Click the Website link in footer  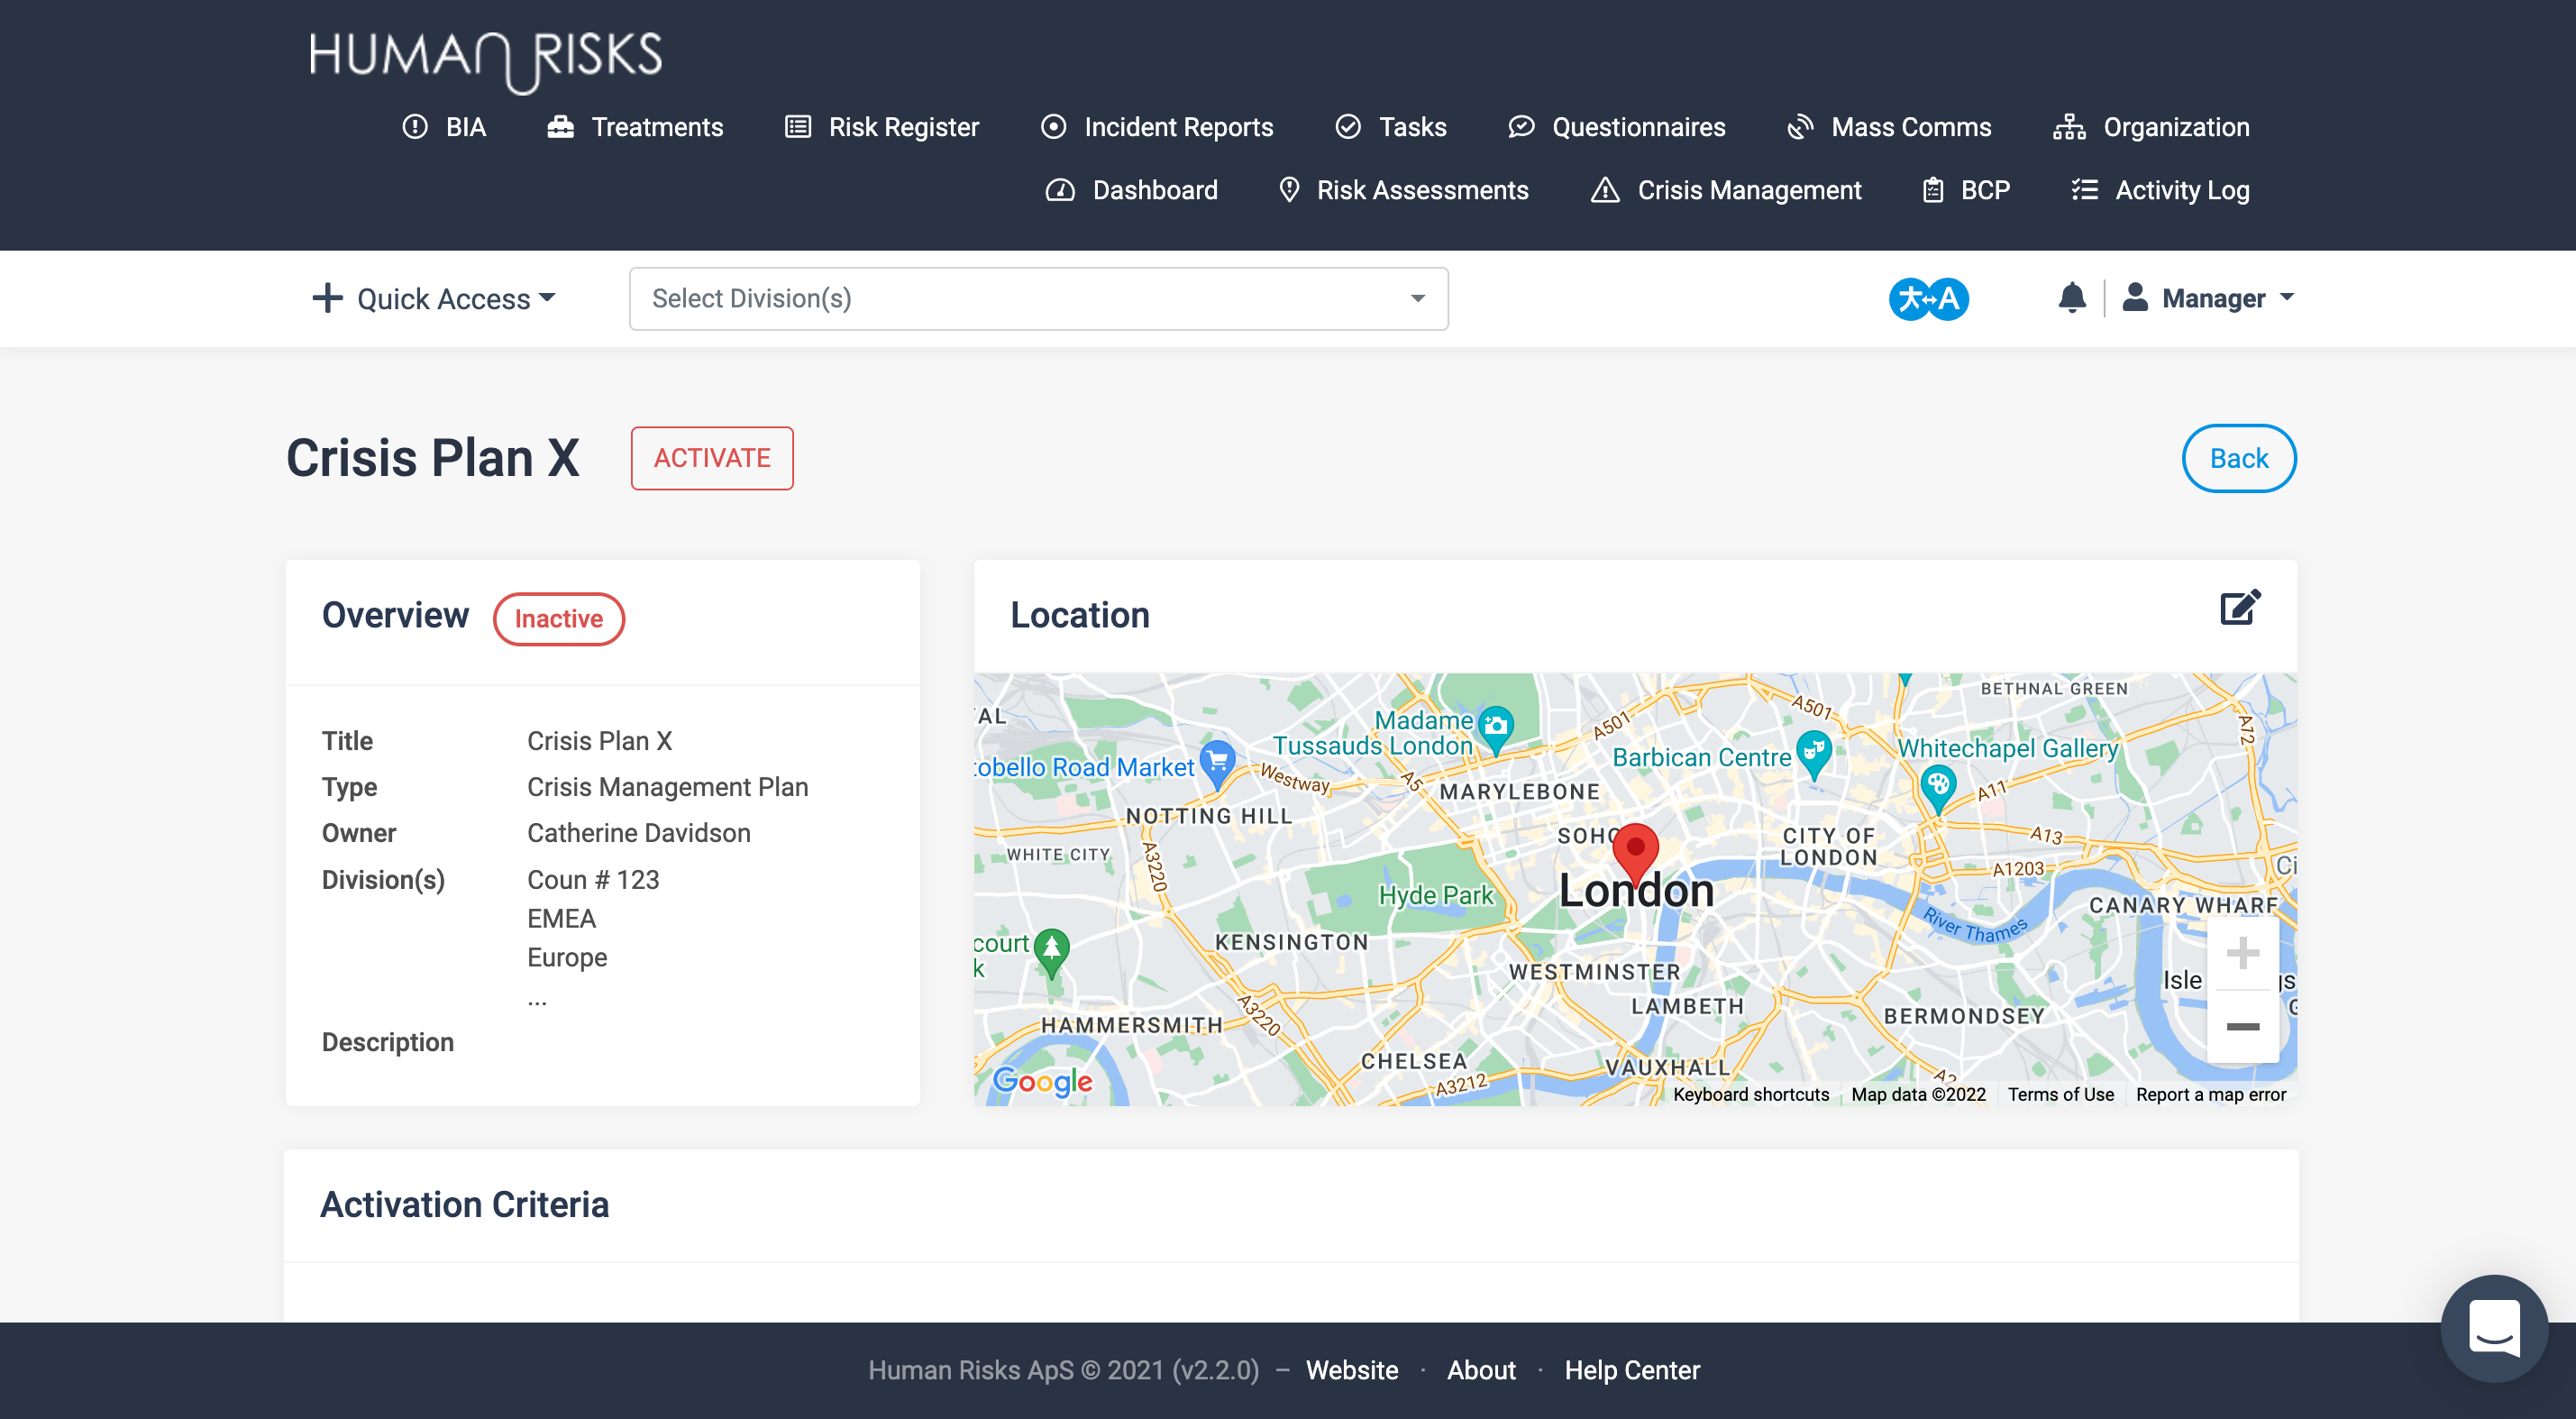[x=1356, y=1370]
